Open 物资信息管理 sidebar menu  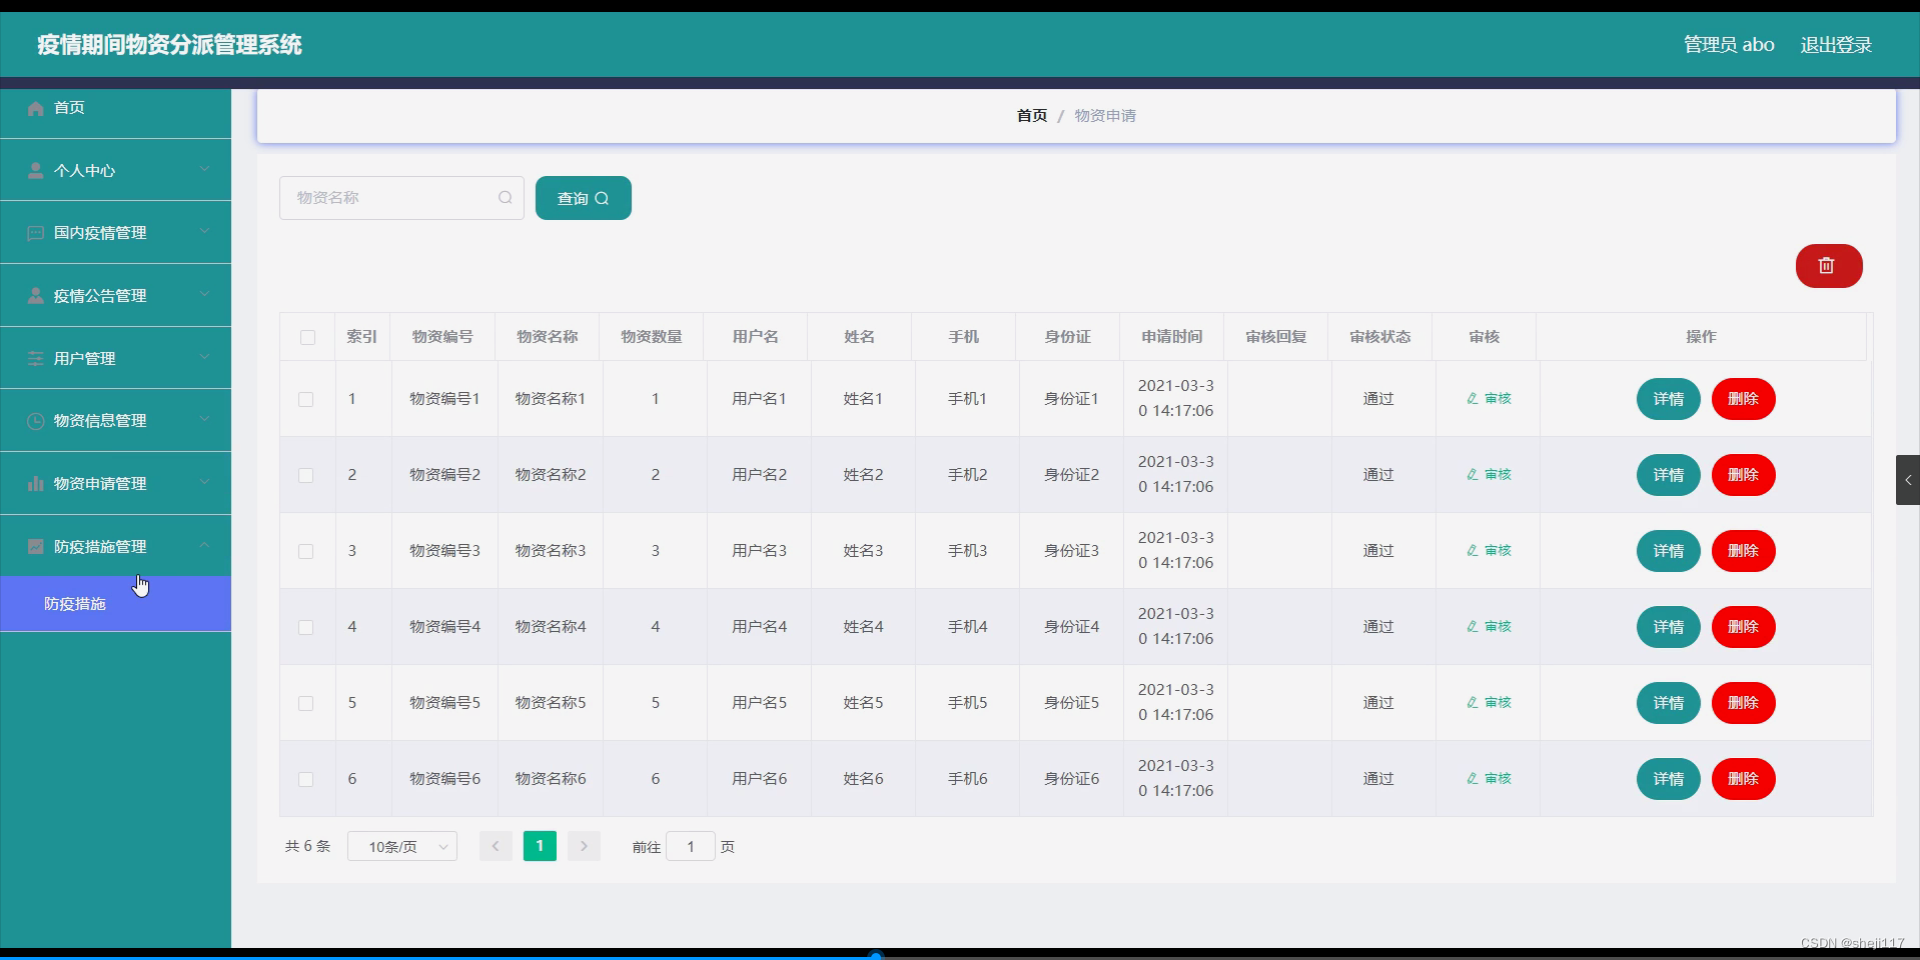pyautogui.click(x=115, y=421)
